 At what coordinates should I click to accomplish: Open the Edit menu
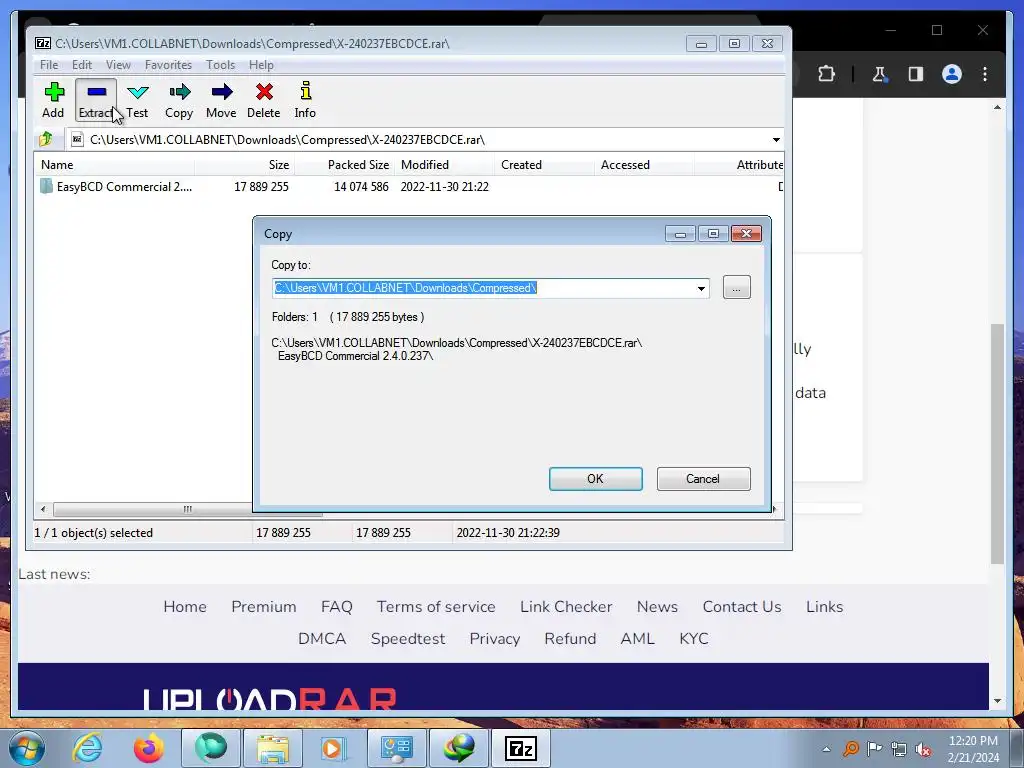tap(82, 65)
